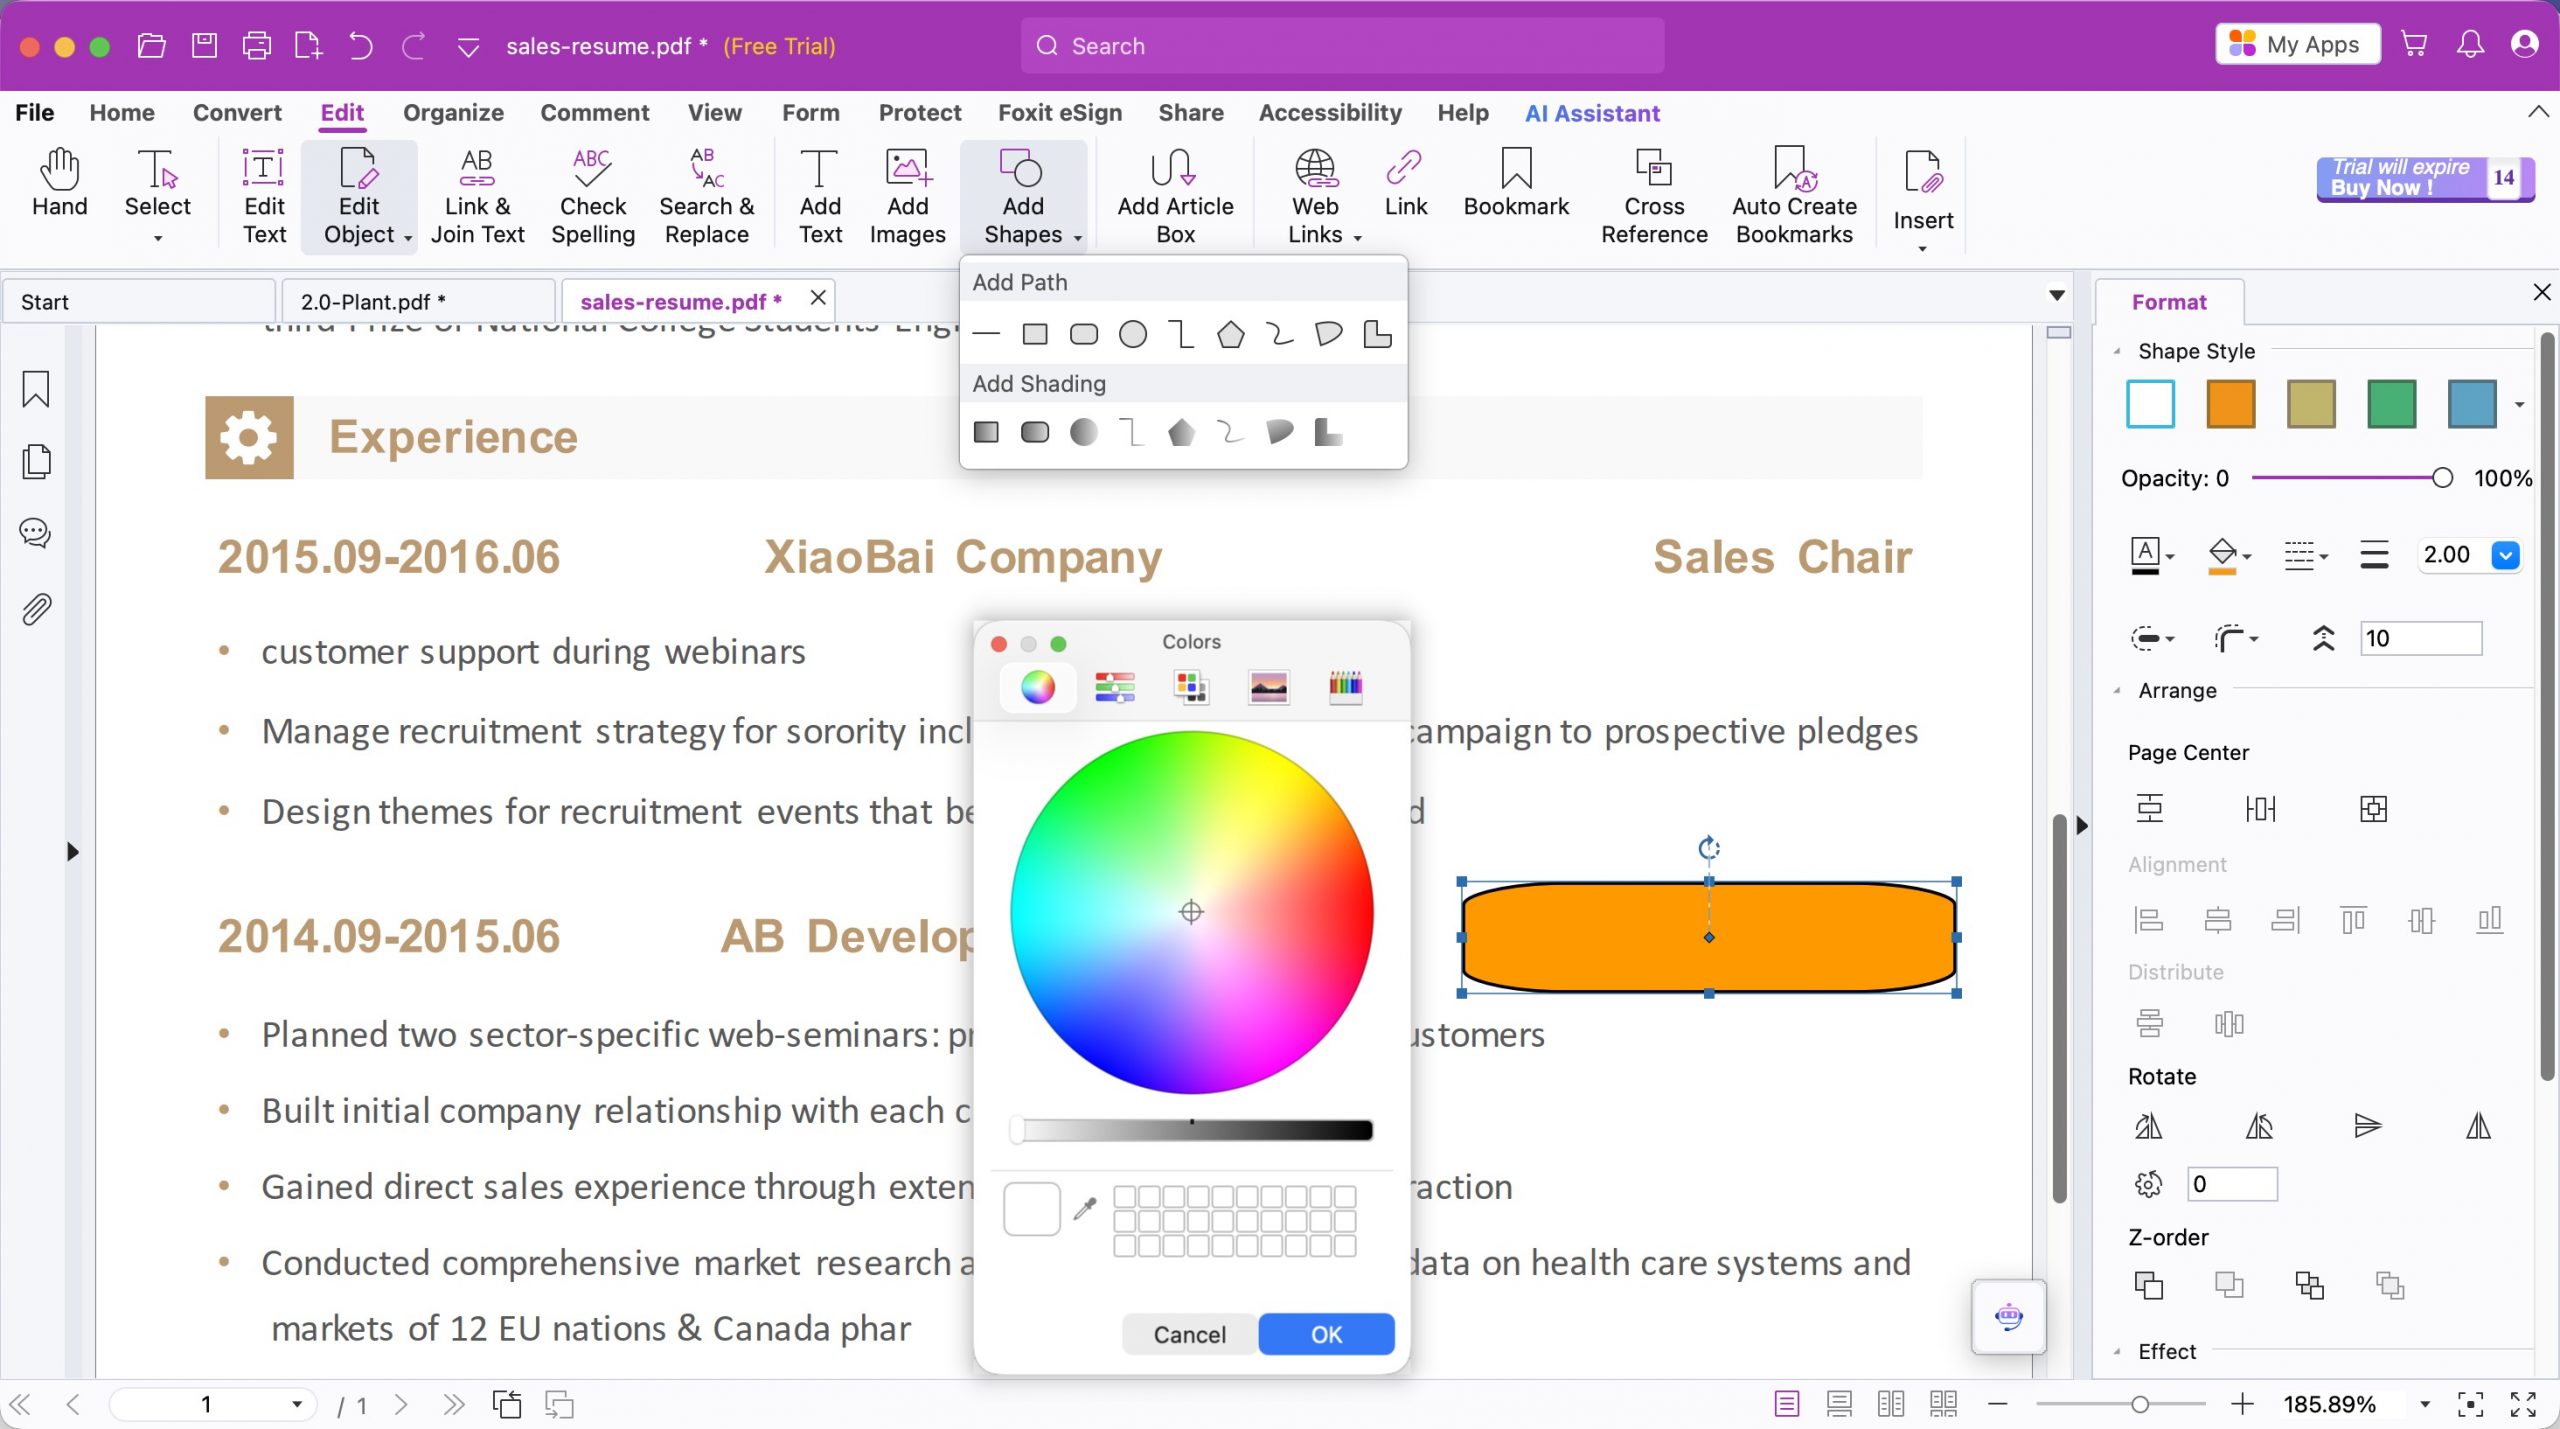Open the File menu
The image size is (2560, 1429).
click(x=34, y=113)
